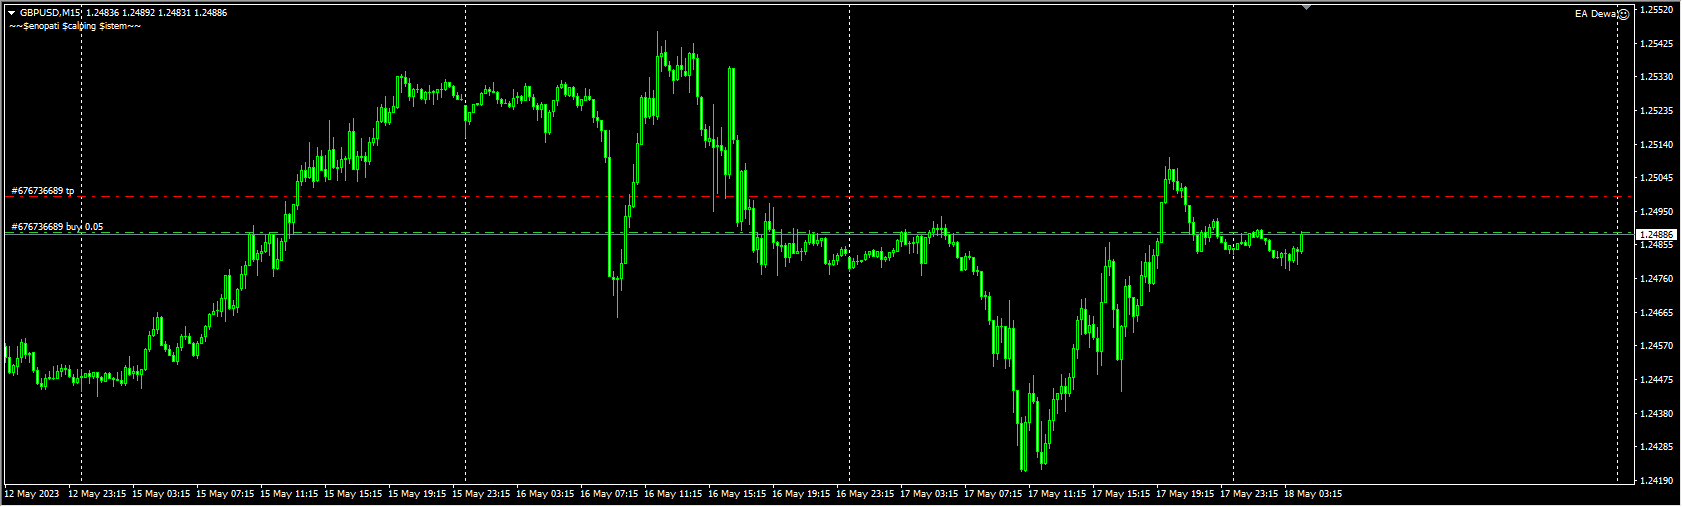
Task: Click the 17 May 23:15 time label
Action: pyautogui.click(x=1249, y=494)
